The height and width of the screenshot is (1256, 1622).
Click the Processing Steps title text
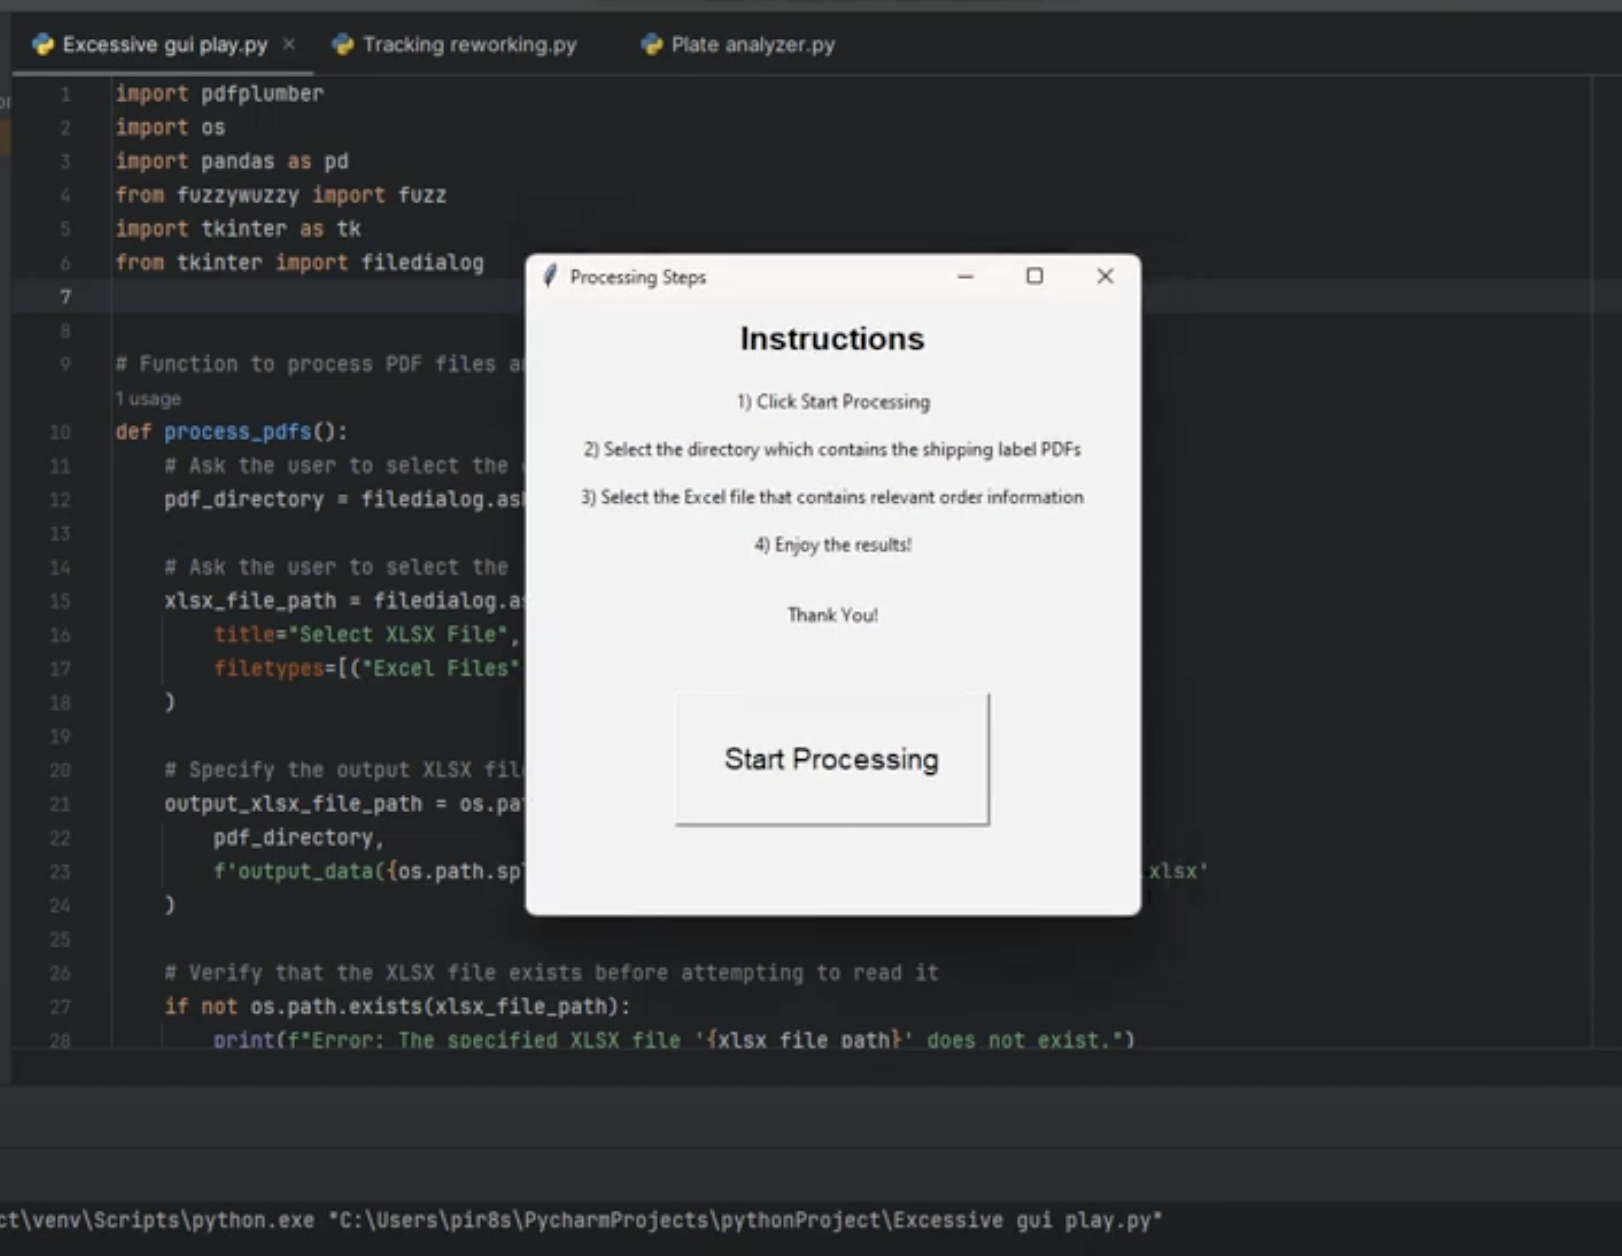(638, 277)
